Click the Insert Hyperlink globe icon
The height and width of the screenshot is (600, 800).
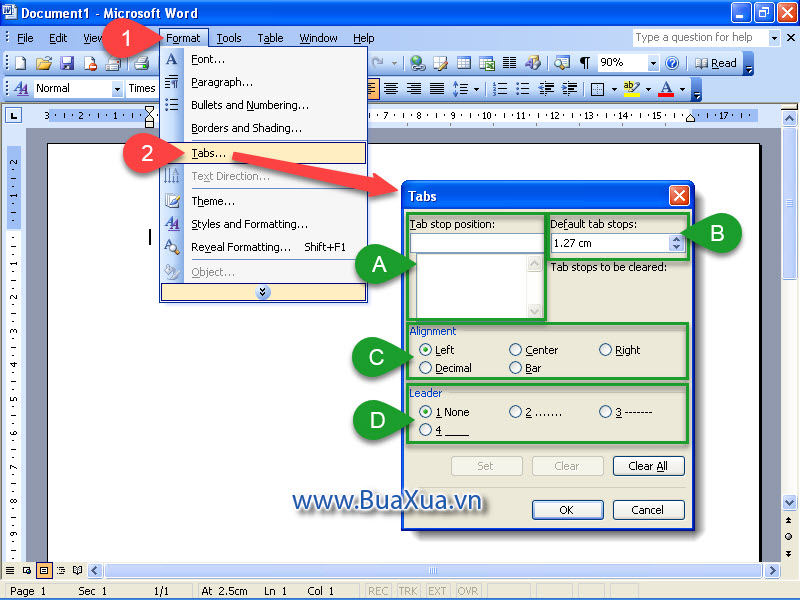[417, 63]
